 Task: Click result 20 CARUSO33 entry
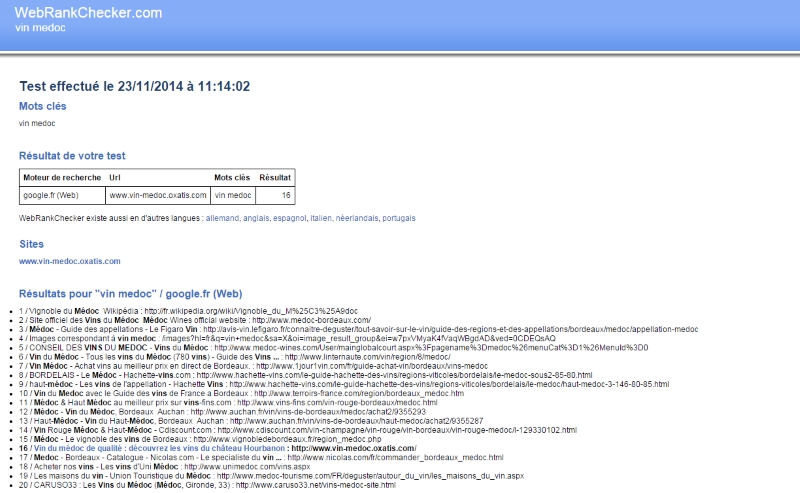tap(140, 485)
